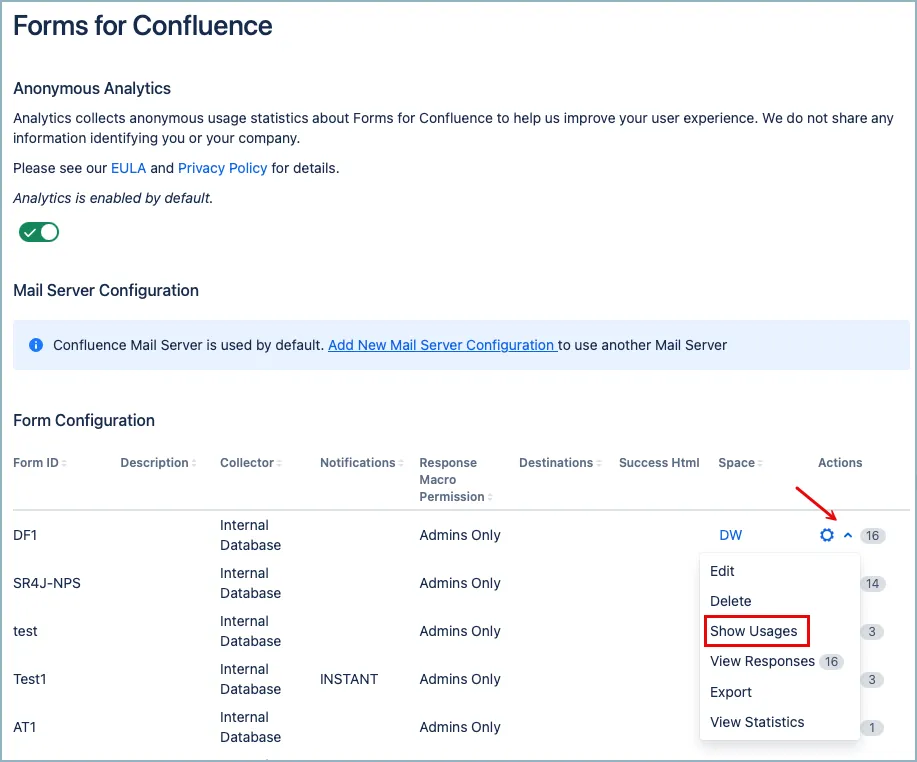Image resolution: width=917 pixels, height=762 pixels.
Task: Sort table by Notifications column
Action: pyautogui.click(x=361, y=463)
